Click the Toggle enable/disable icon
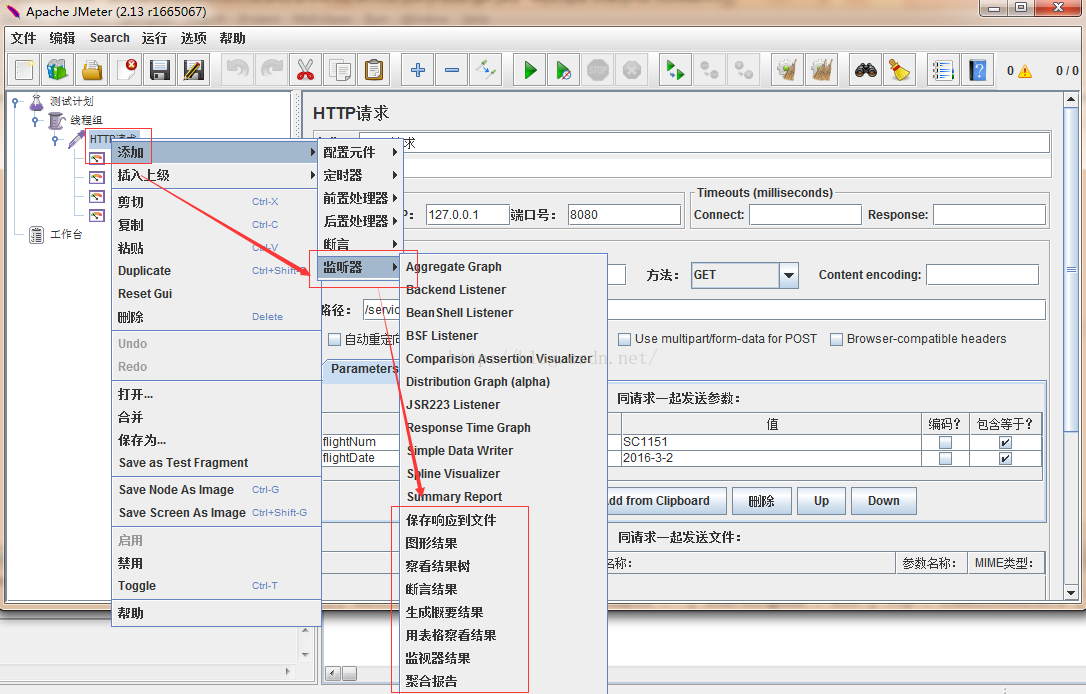This screenshot has height=694, width=1086. (486, 70)
